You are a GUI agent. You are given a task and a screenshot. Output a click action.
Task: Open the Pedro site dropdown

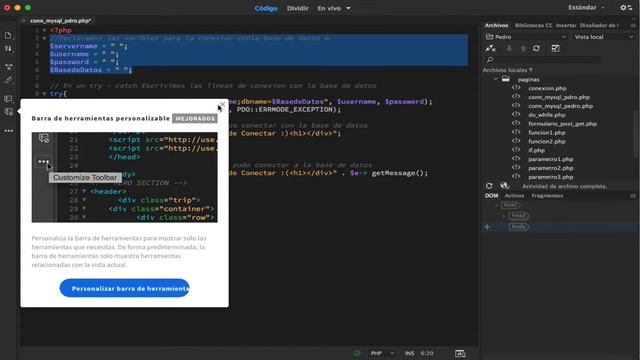pos(526,37)
